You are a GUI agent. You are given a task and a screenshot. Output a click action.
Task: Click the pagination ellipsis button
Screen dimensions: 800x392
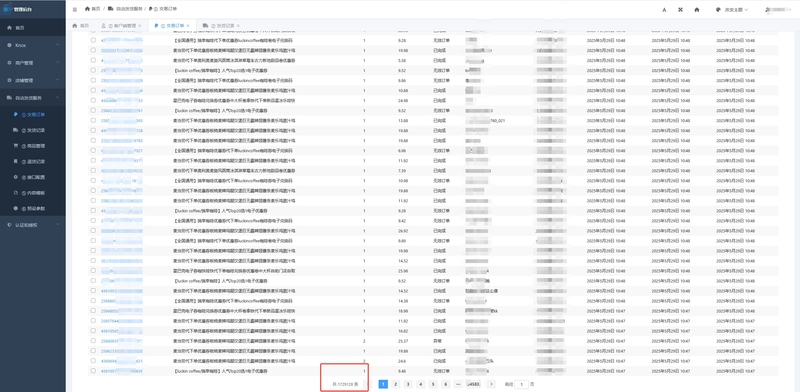(458, 384)
